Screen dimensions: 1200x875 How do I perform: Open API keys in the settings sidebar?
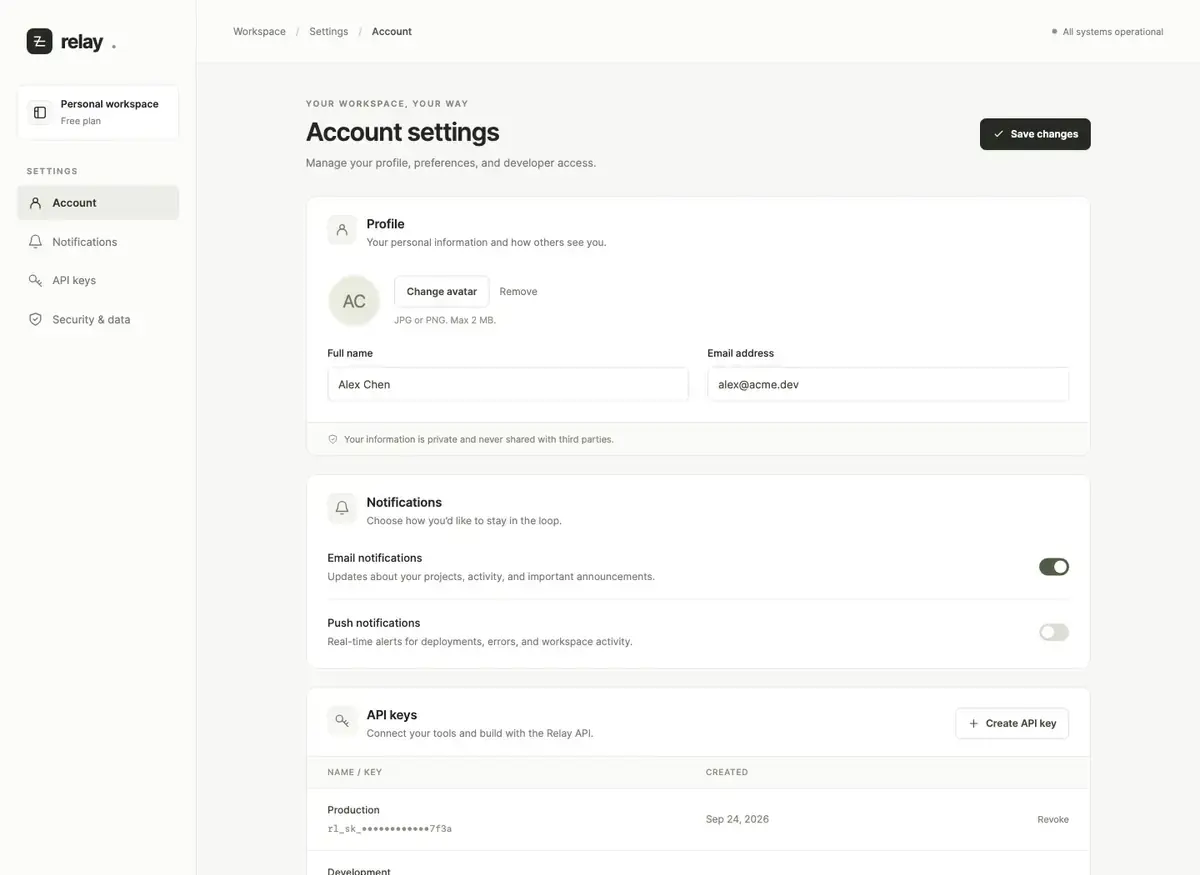[x=98, y=280]
